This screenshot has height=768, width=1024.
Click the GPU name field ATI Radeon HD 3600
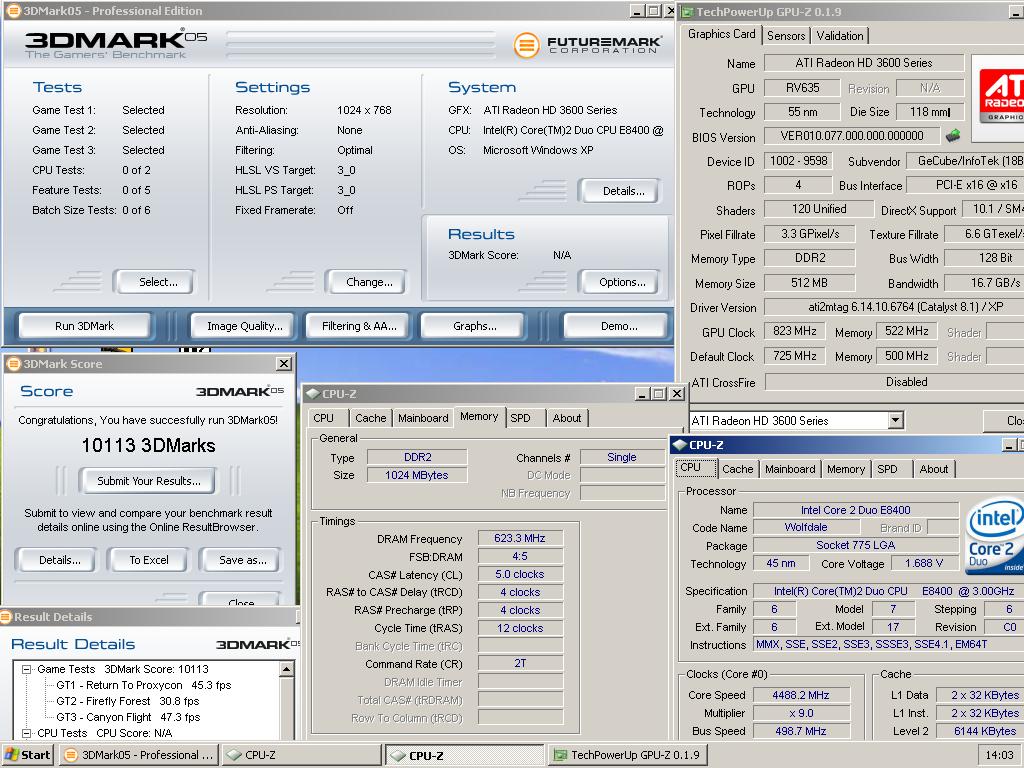click(x=863, y=63)
